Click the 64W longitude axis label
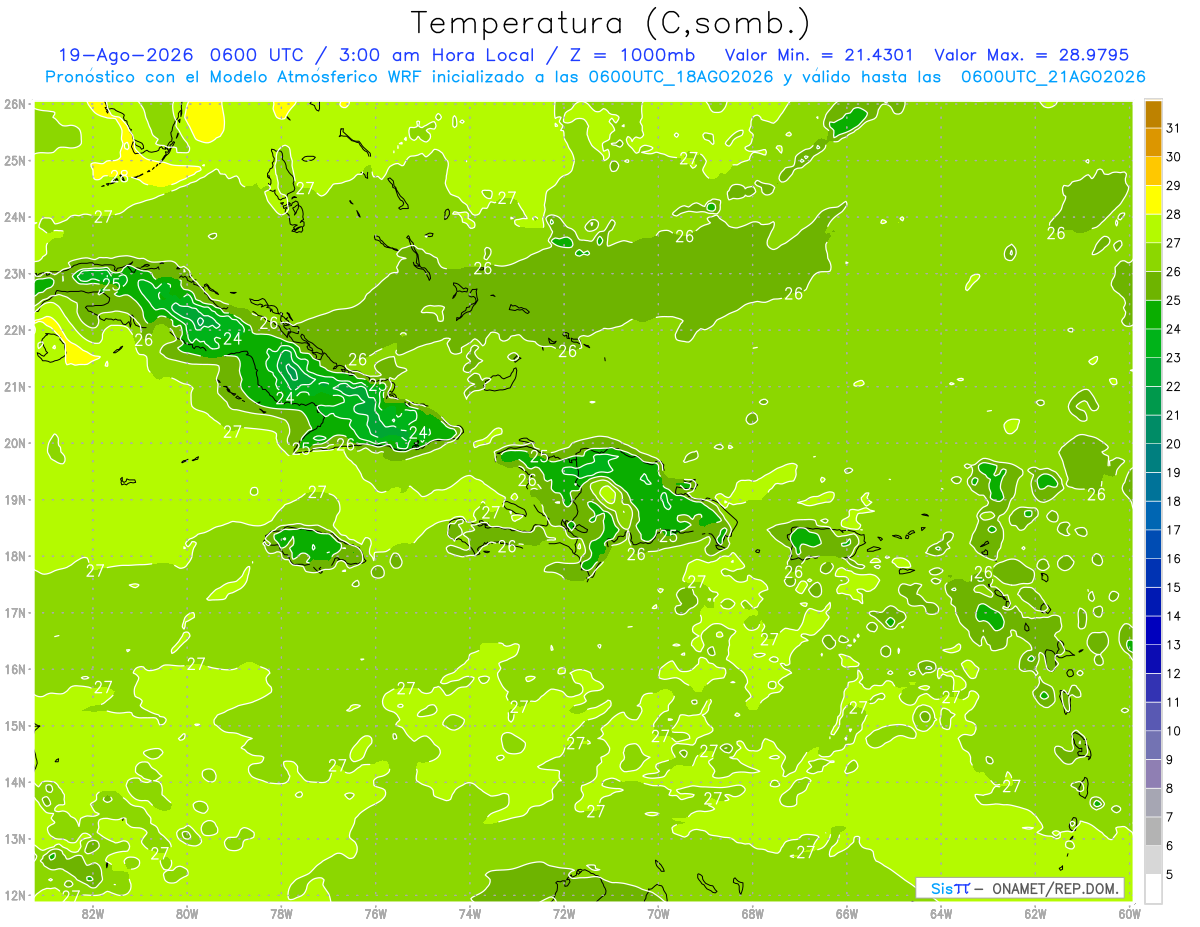Image resolution: width=1200 pixels, height=927 pixels. 941,913
